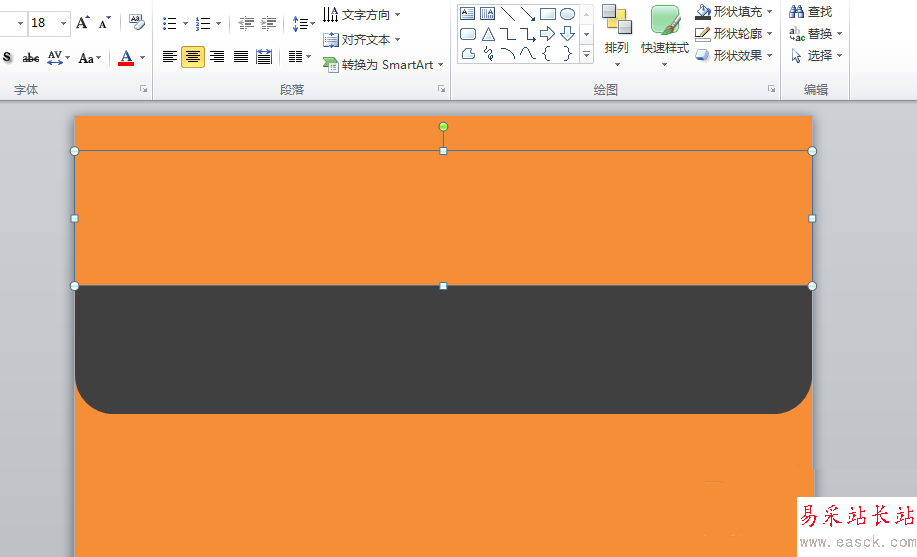Screen dimensions: 917x557
Task: Select the elbow arrow connector shape
Action: pos(528,34)
